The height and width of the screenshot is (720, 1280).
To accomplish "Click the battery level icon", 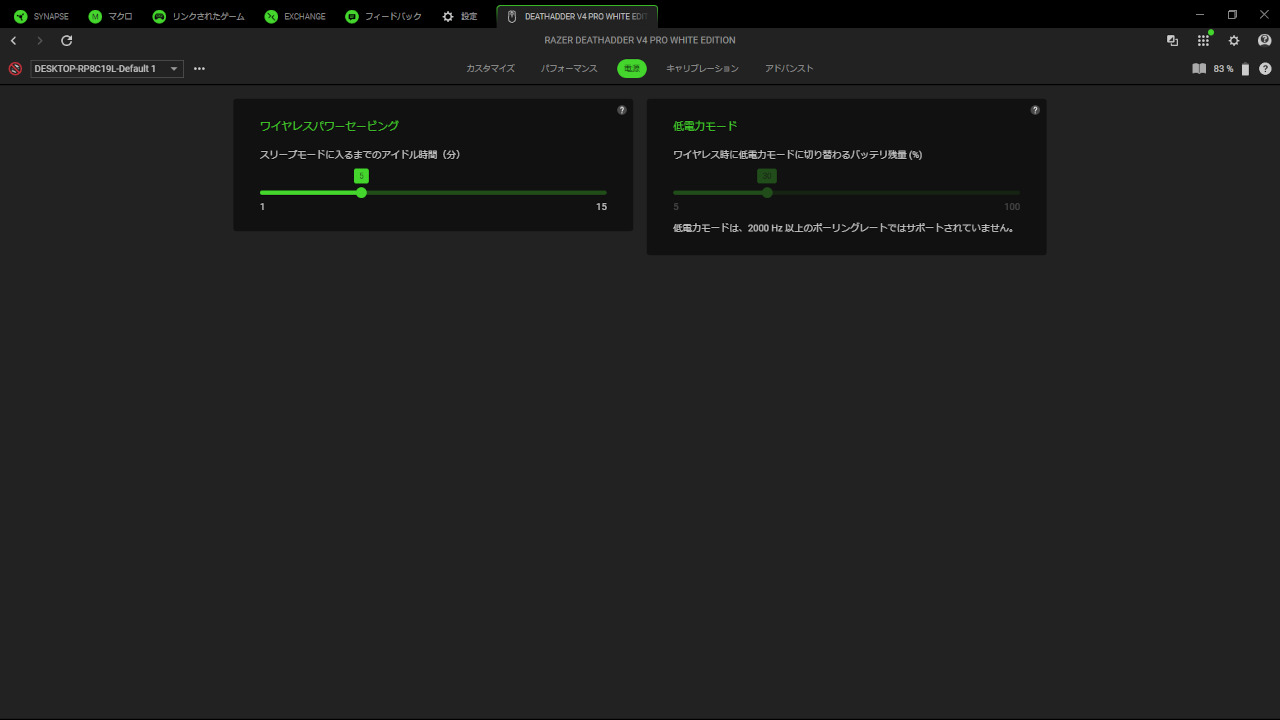I will [1246, 69].
